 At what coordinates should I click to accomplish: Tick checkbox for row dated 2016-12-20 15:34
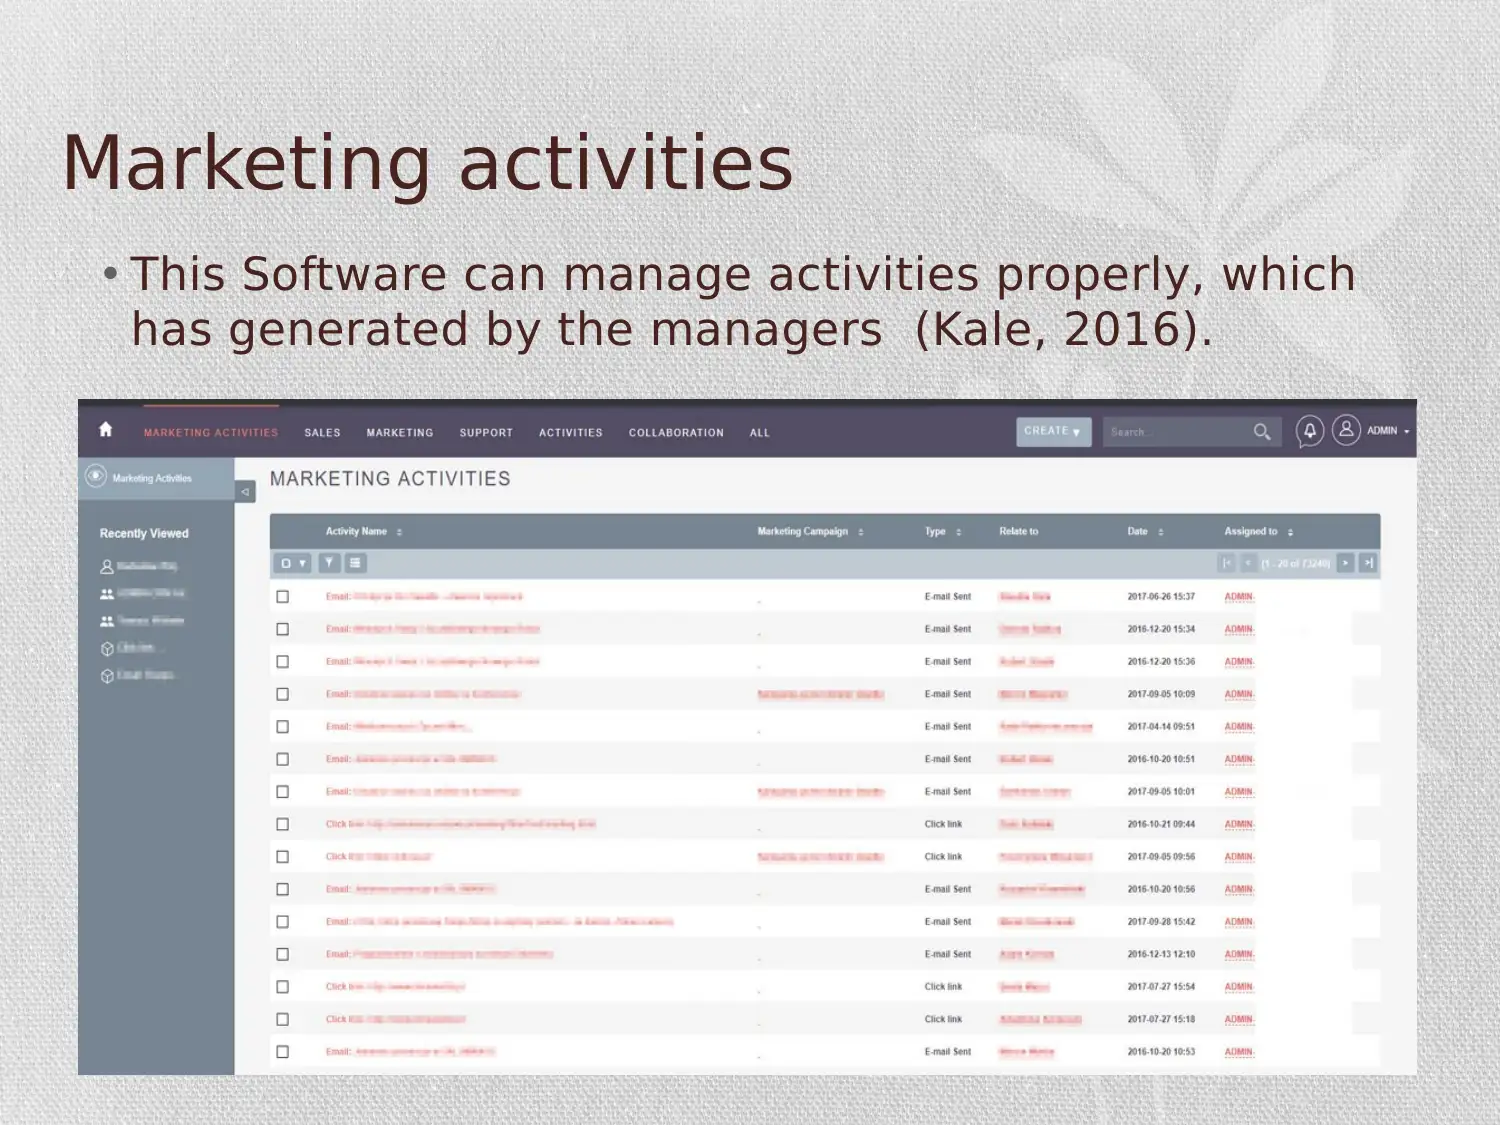283,629
